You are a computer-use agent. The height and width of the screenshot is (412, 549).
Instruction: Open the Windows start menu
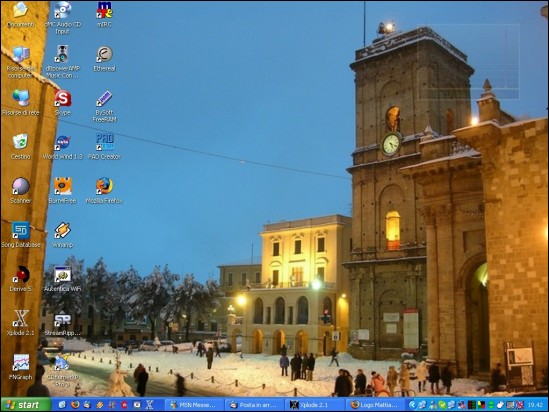point(26,405)
